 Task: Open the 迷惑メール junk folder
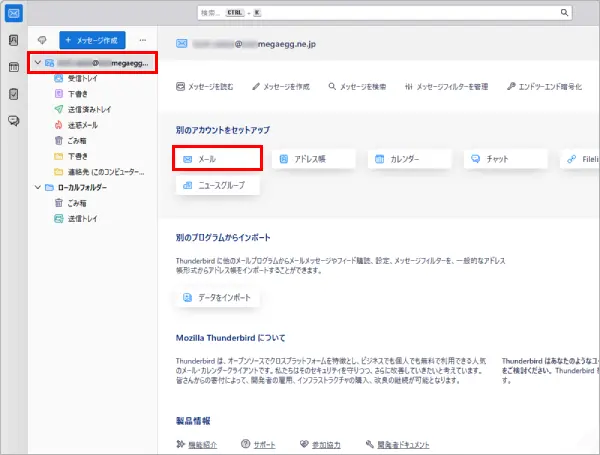[x=83, y=125]
